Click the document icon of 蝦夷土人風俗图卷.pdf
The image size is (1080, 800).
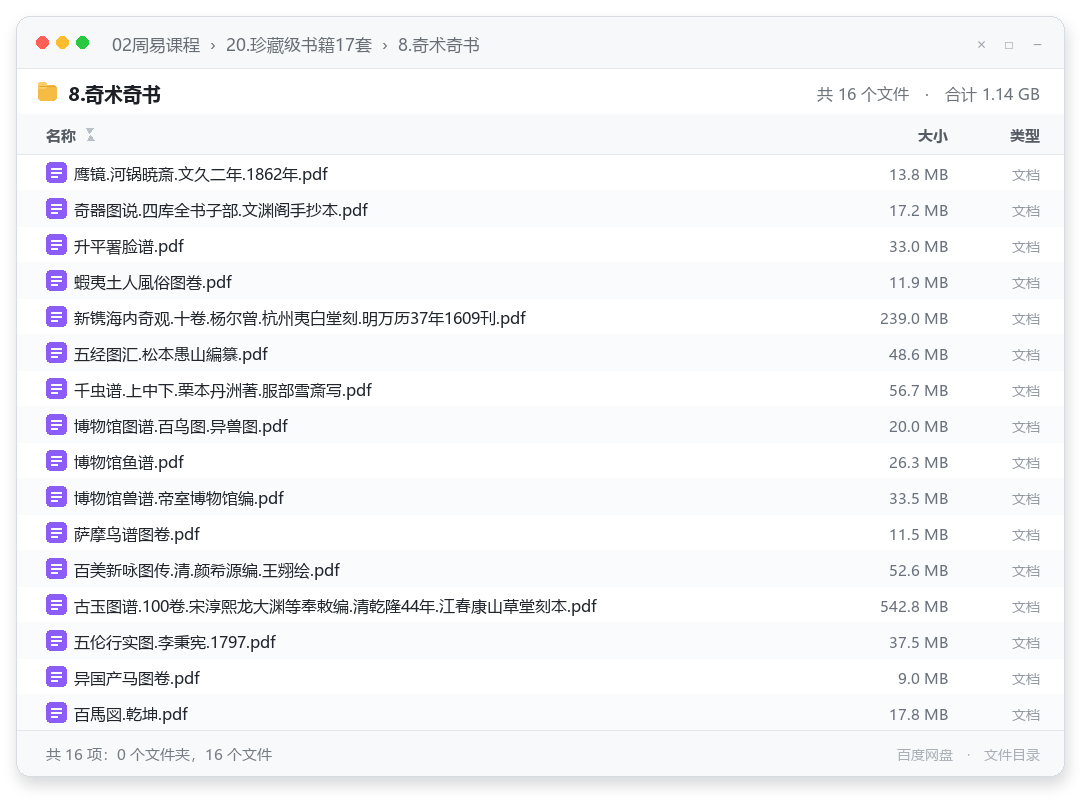[56, 281]
